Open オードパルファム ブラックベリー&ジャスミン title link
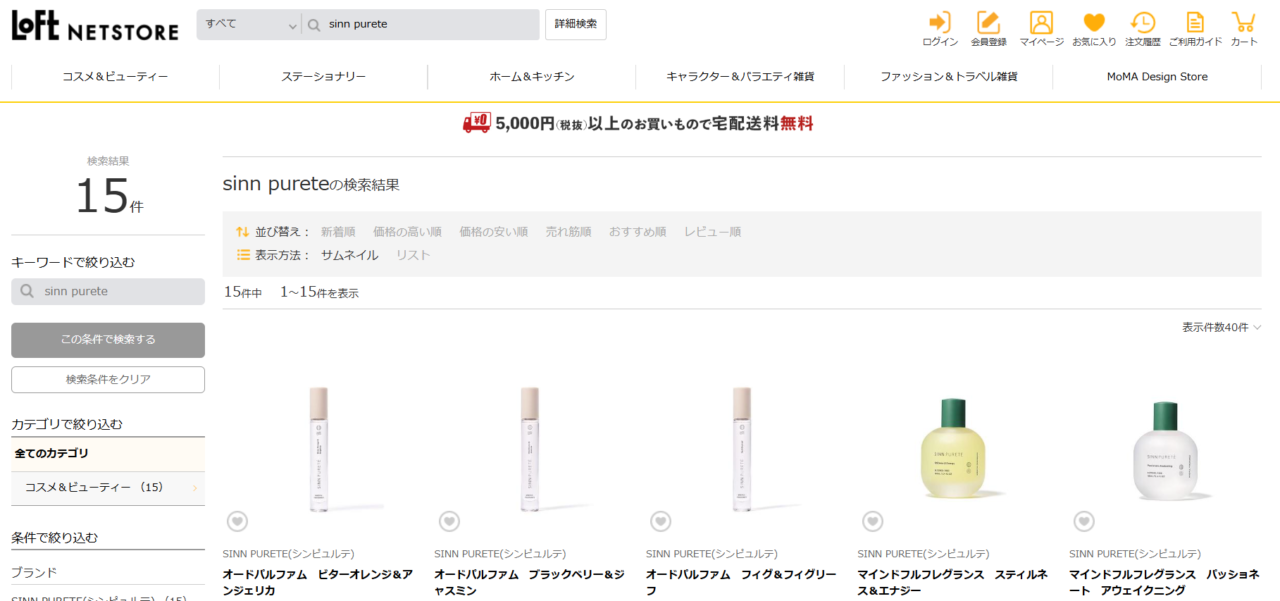 [x=529, y=582]
